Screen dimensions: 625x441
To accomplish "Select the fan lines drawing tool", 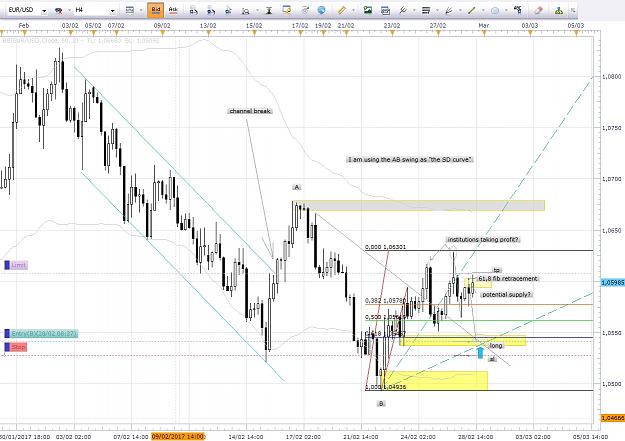I will [449, 10].
